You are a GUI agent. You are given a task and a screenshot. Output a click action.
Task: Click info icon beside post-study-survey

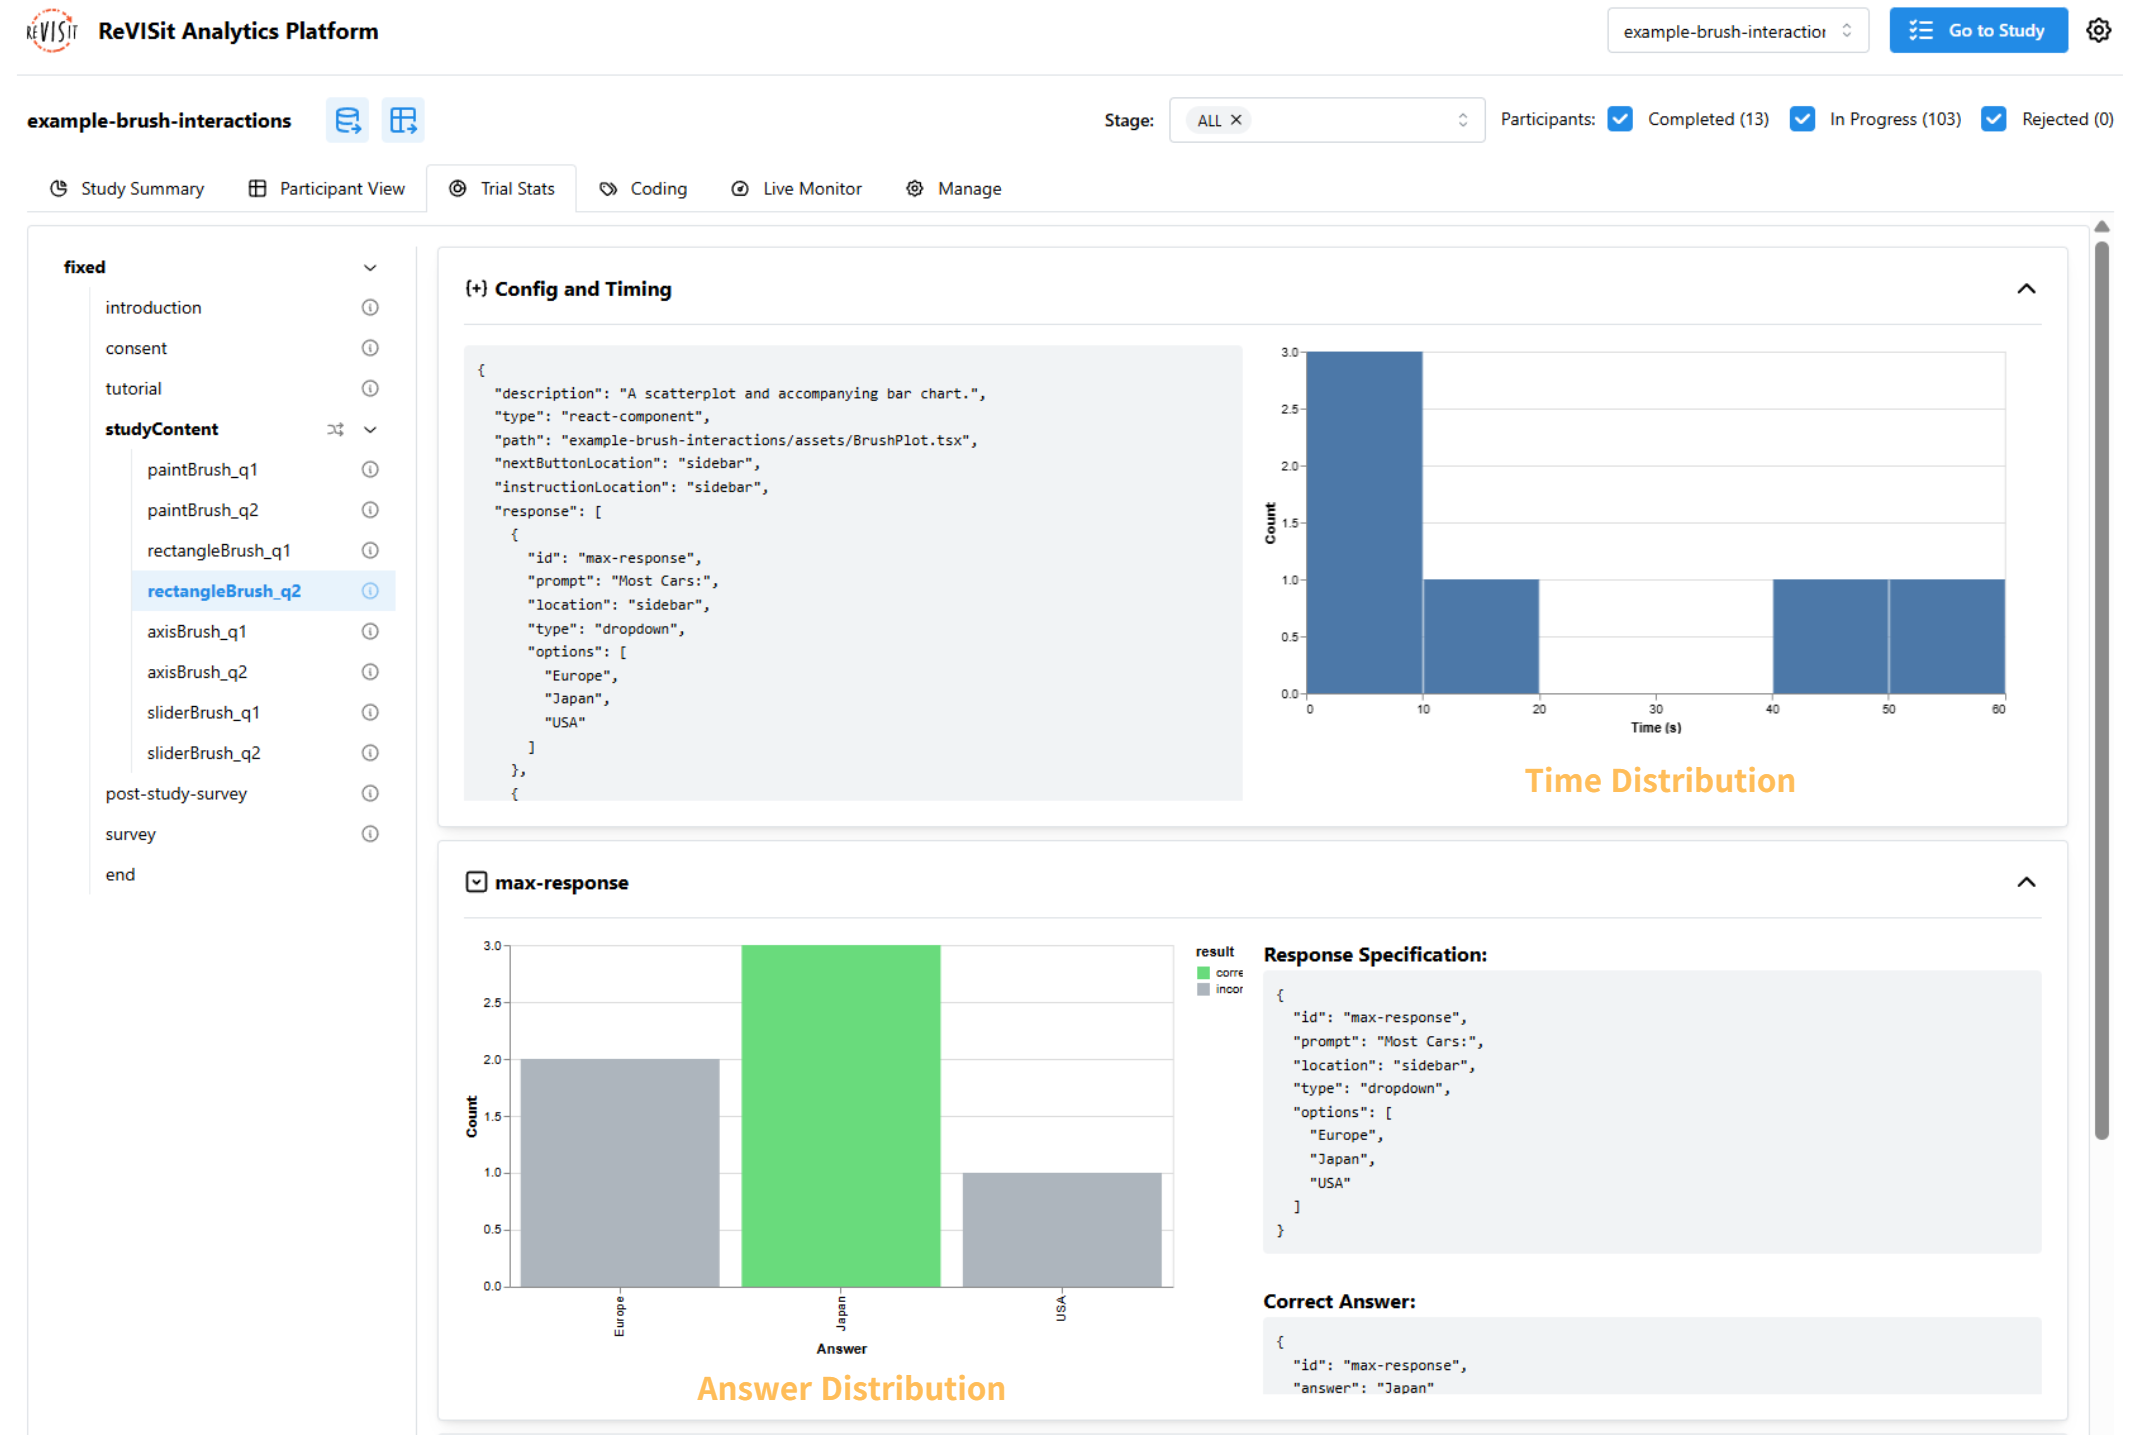[370, 793]
